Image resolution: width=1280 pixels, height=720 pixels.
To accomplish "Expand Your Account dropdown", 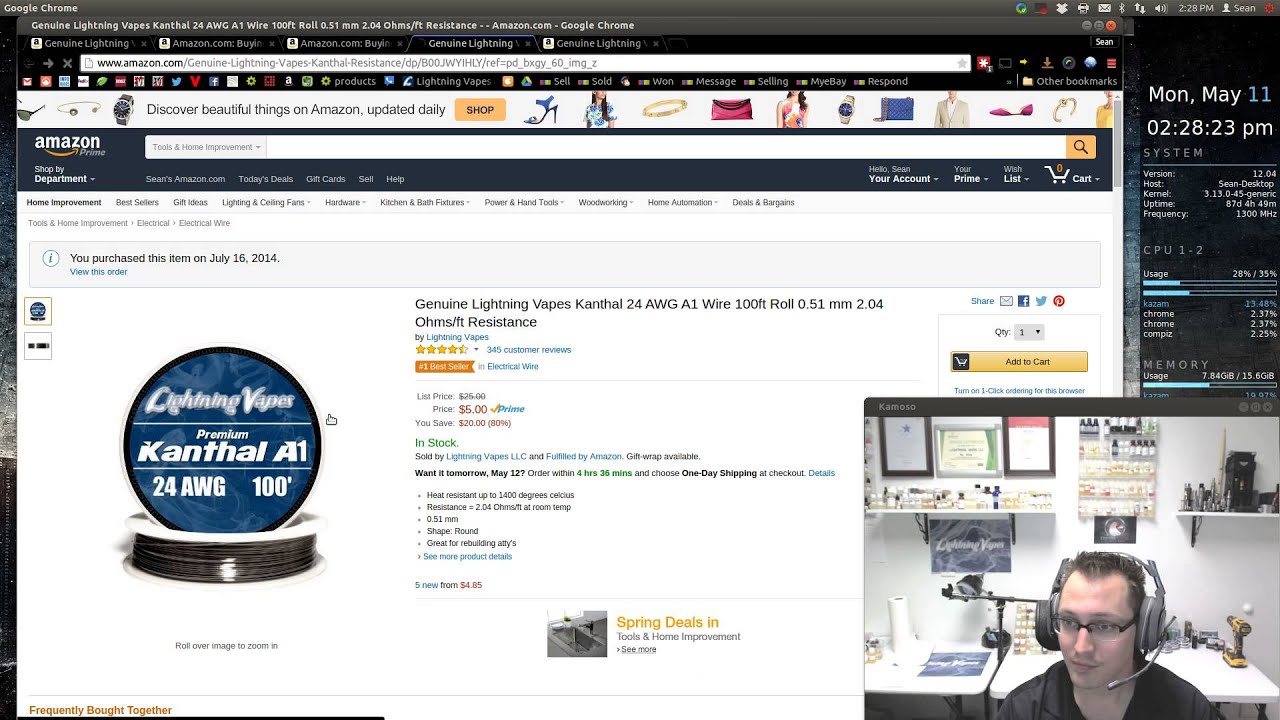I will tap(903, 175).
